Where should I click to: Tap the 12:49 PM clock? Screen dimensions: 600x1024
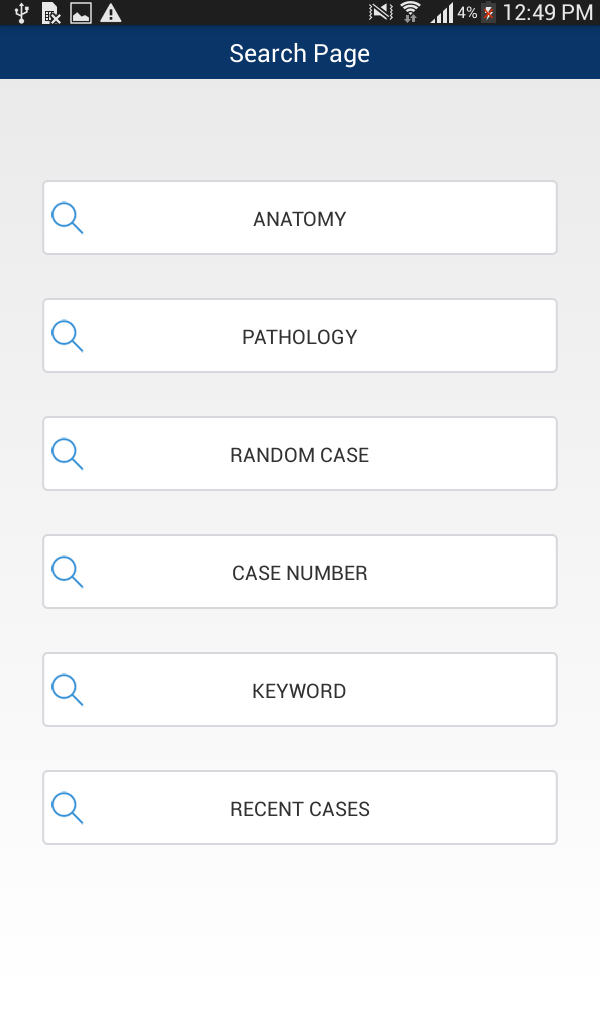548,13
